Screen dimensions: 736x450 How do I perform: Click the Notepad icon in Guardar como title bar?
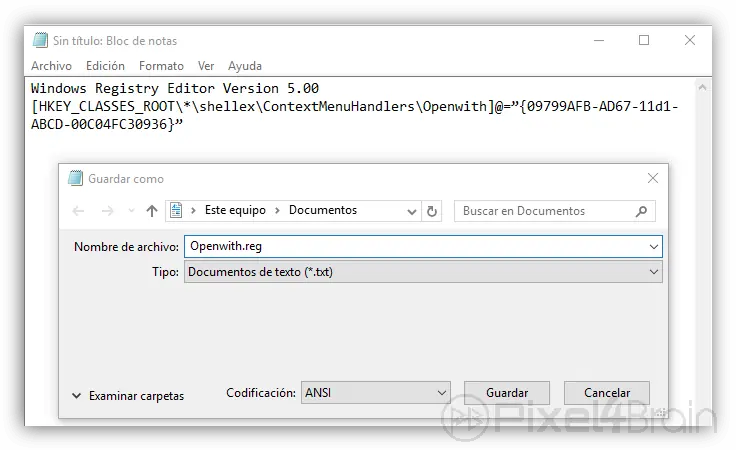coord(75,178)
